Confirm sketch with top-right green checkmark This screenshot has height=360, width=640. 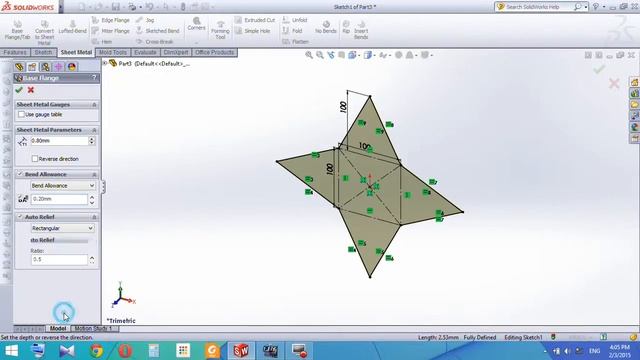point(599,70)
